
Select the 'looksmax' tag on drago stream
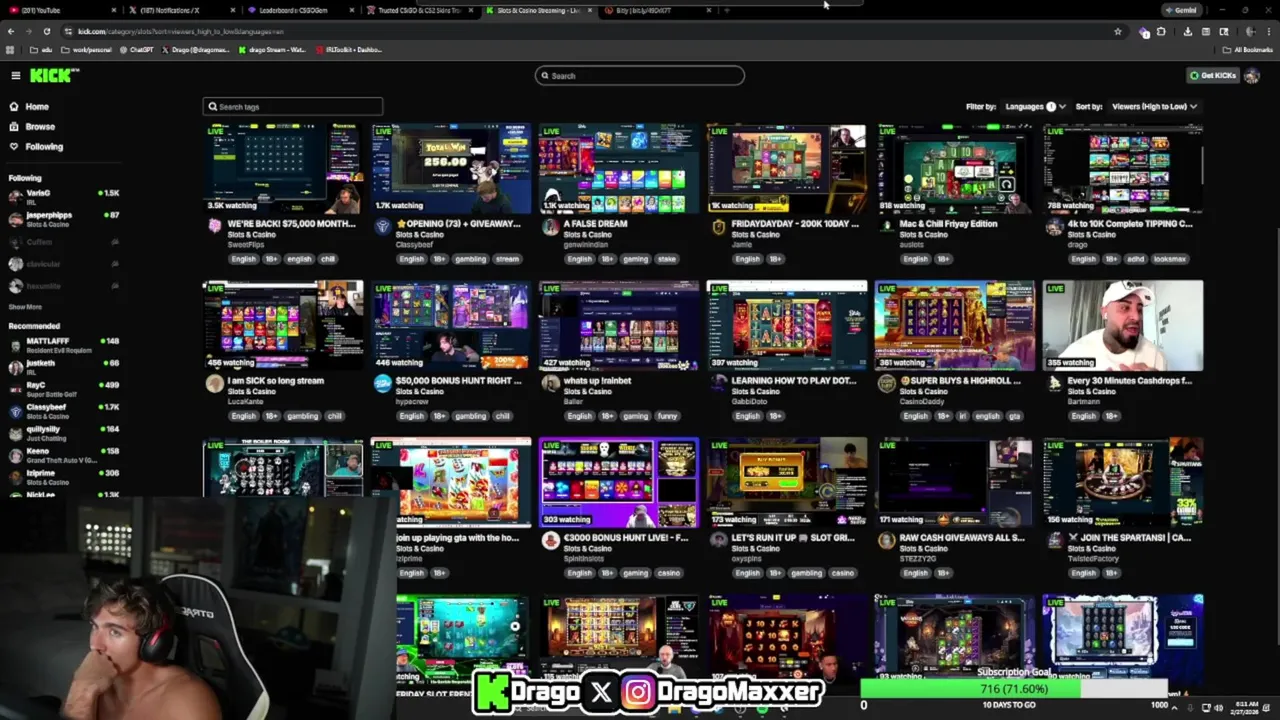pos(1170,259)
